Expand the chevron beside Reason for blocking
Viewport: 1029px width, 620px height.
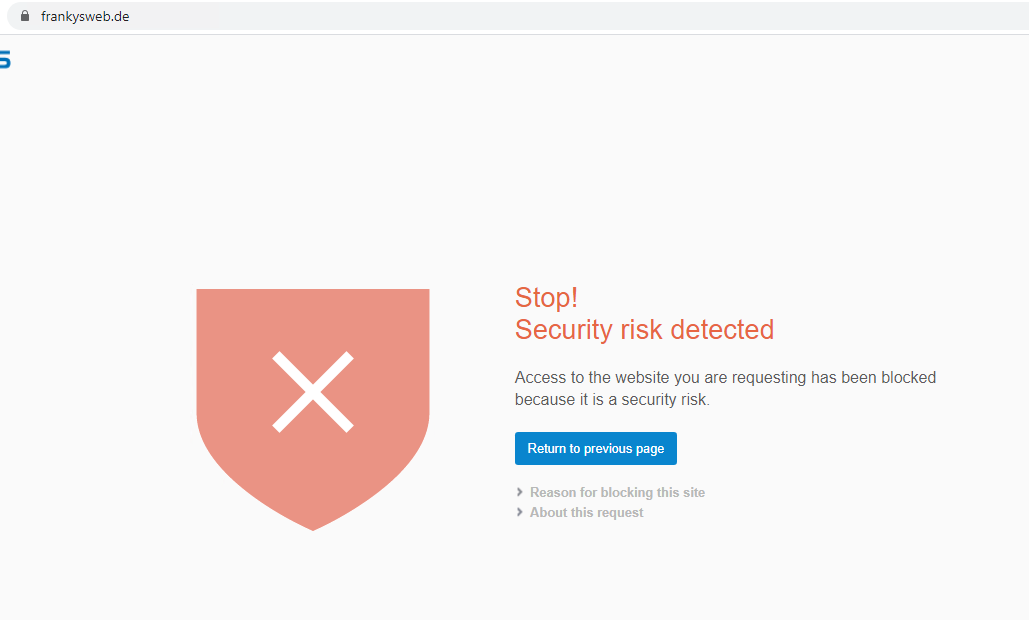pos(520,492)
